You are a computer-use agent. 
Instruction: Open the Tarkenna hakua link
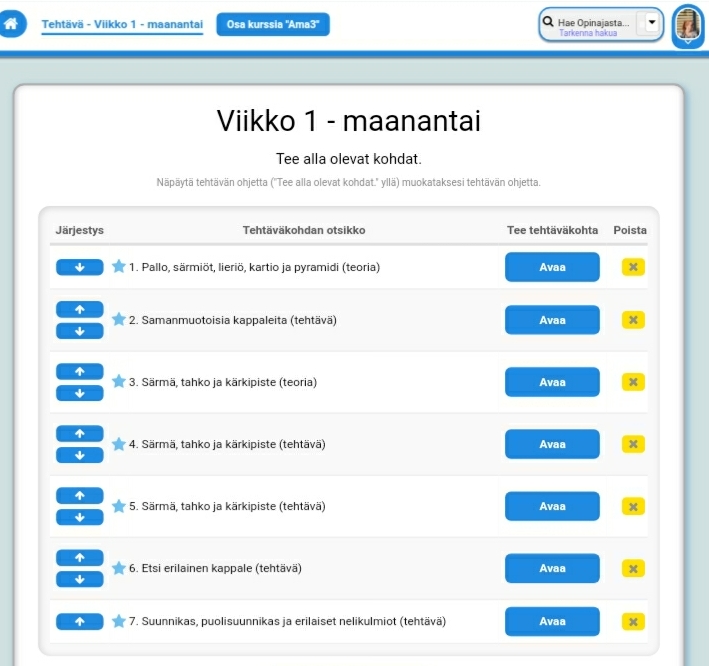[x=587, y=33]
